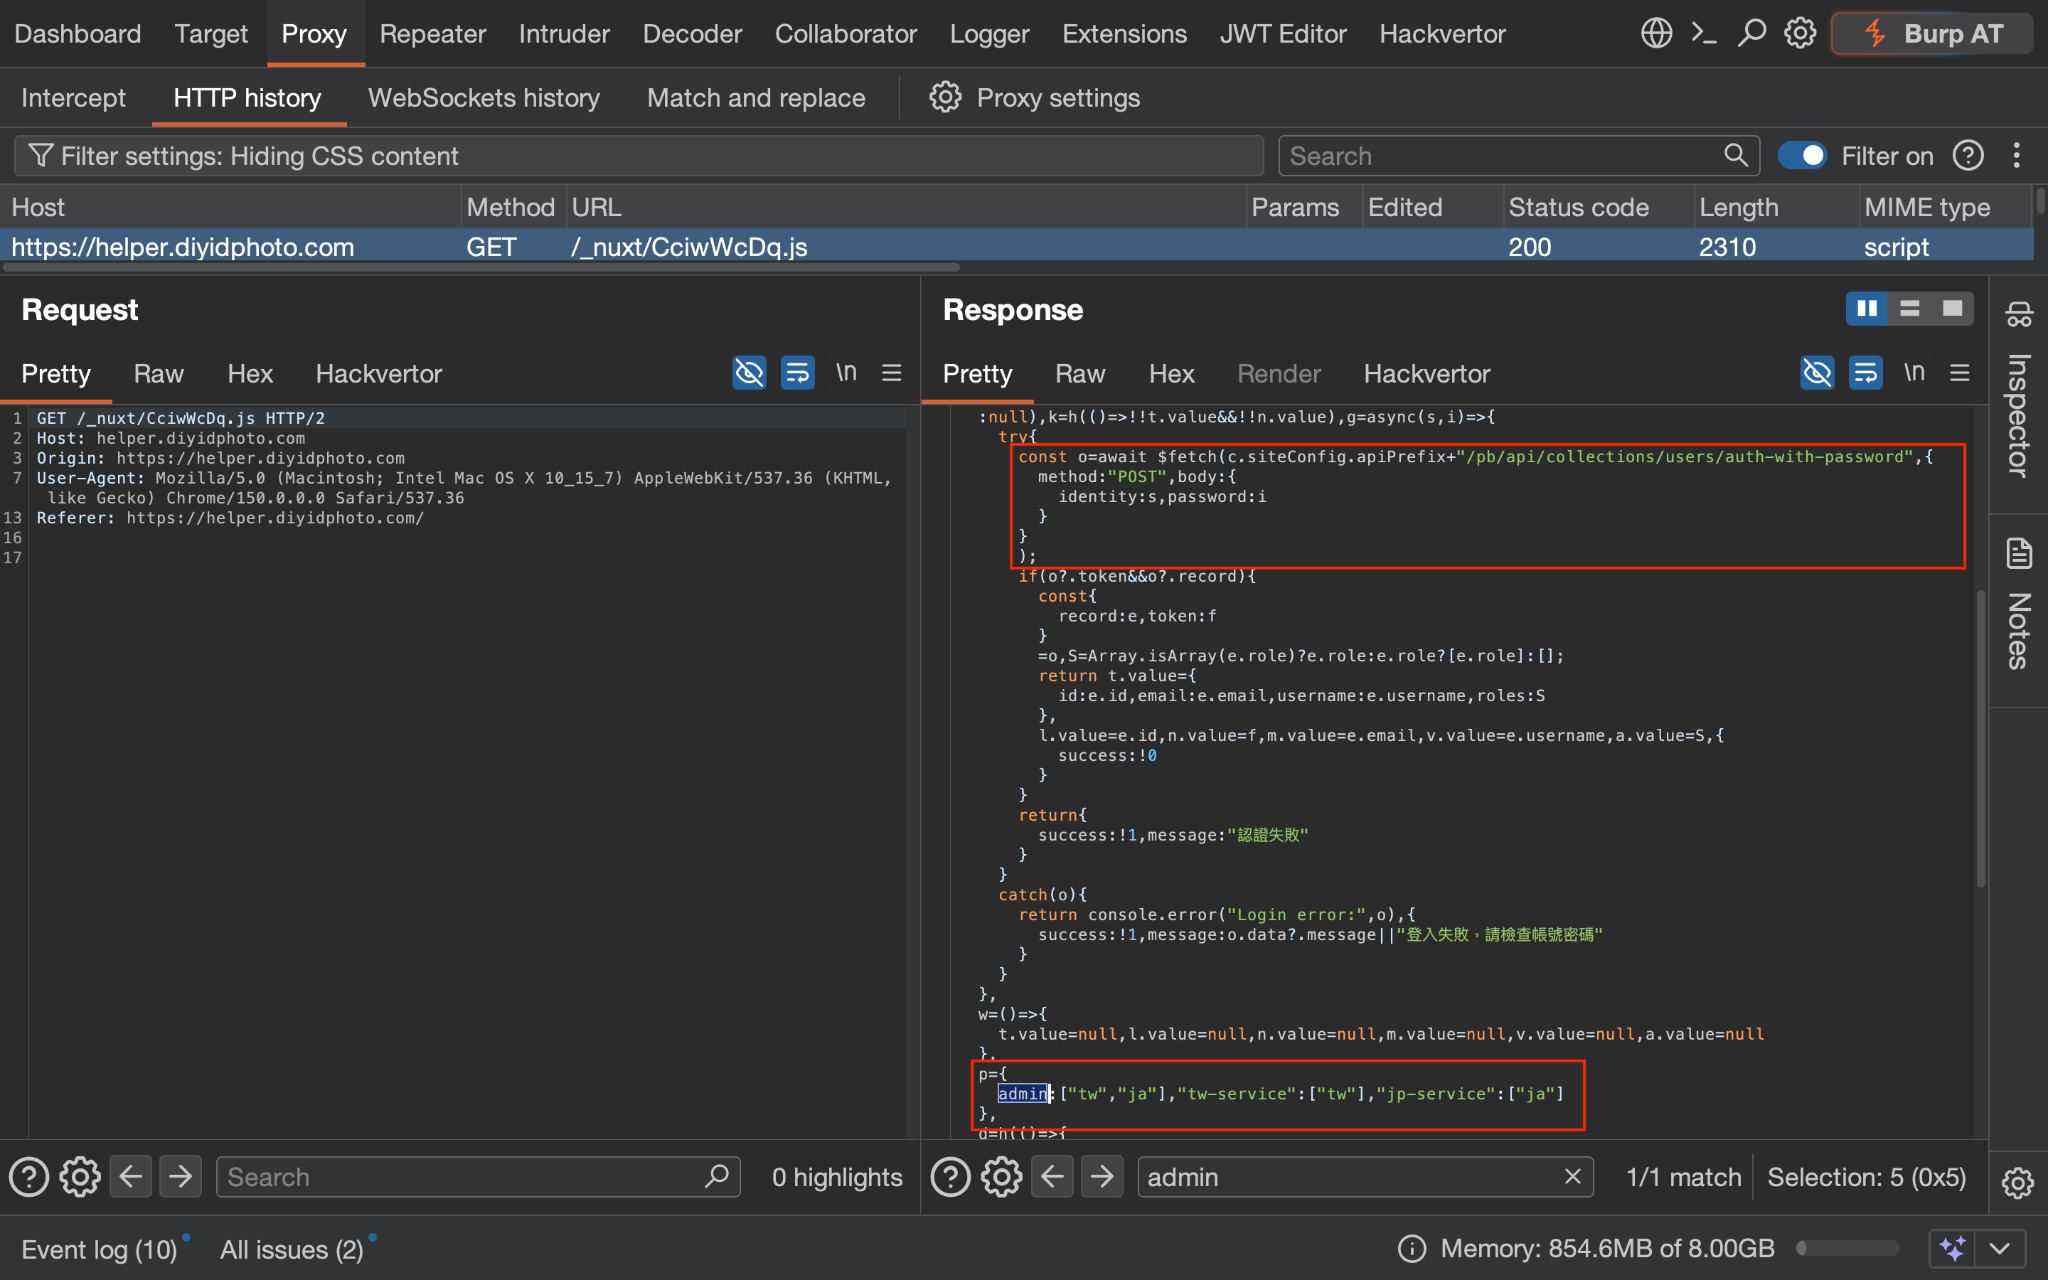Click the memory usage progress bar
Image resolution: width=2048 pixels, height=1280 pixels.
coord(1848,1248)
